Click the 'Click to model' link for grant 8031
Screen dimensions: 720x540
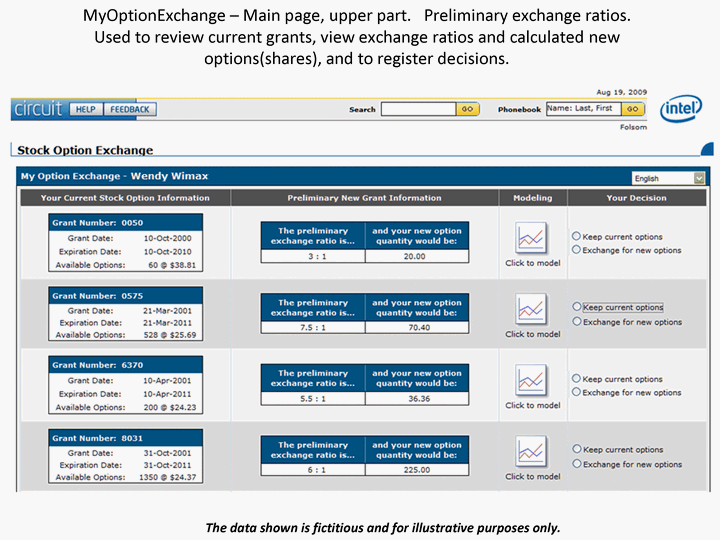tap(532, 477)
